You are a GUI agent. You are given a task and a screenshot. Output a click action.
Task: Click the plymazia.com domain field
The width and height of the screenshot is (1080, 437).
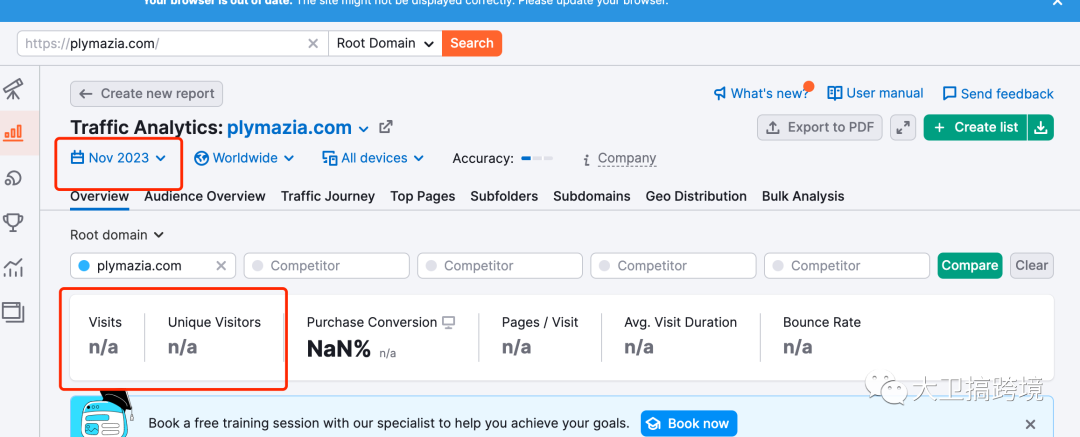pyautogui.click(x=153, y=266)
